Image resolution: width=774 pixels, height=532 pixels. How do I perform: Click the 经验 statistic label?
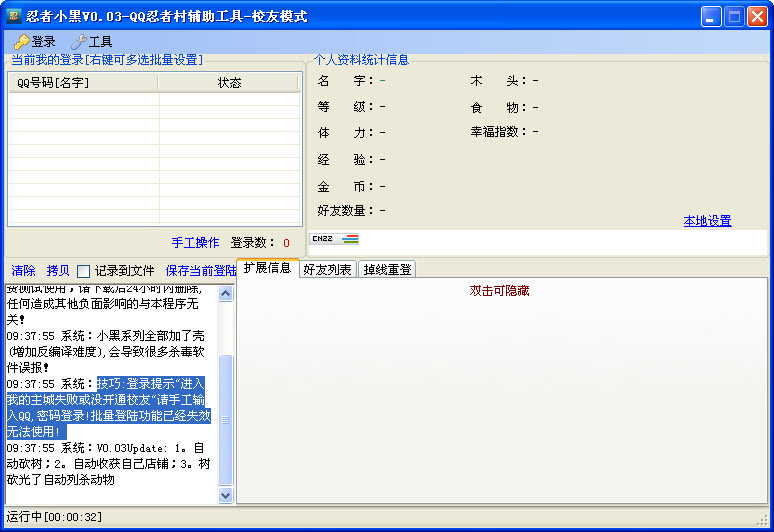345,160
